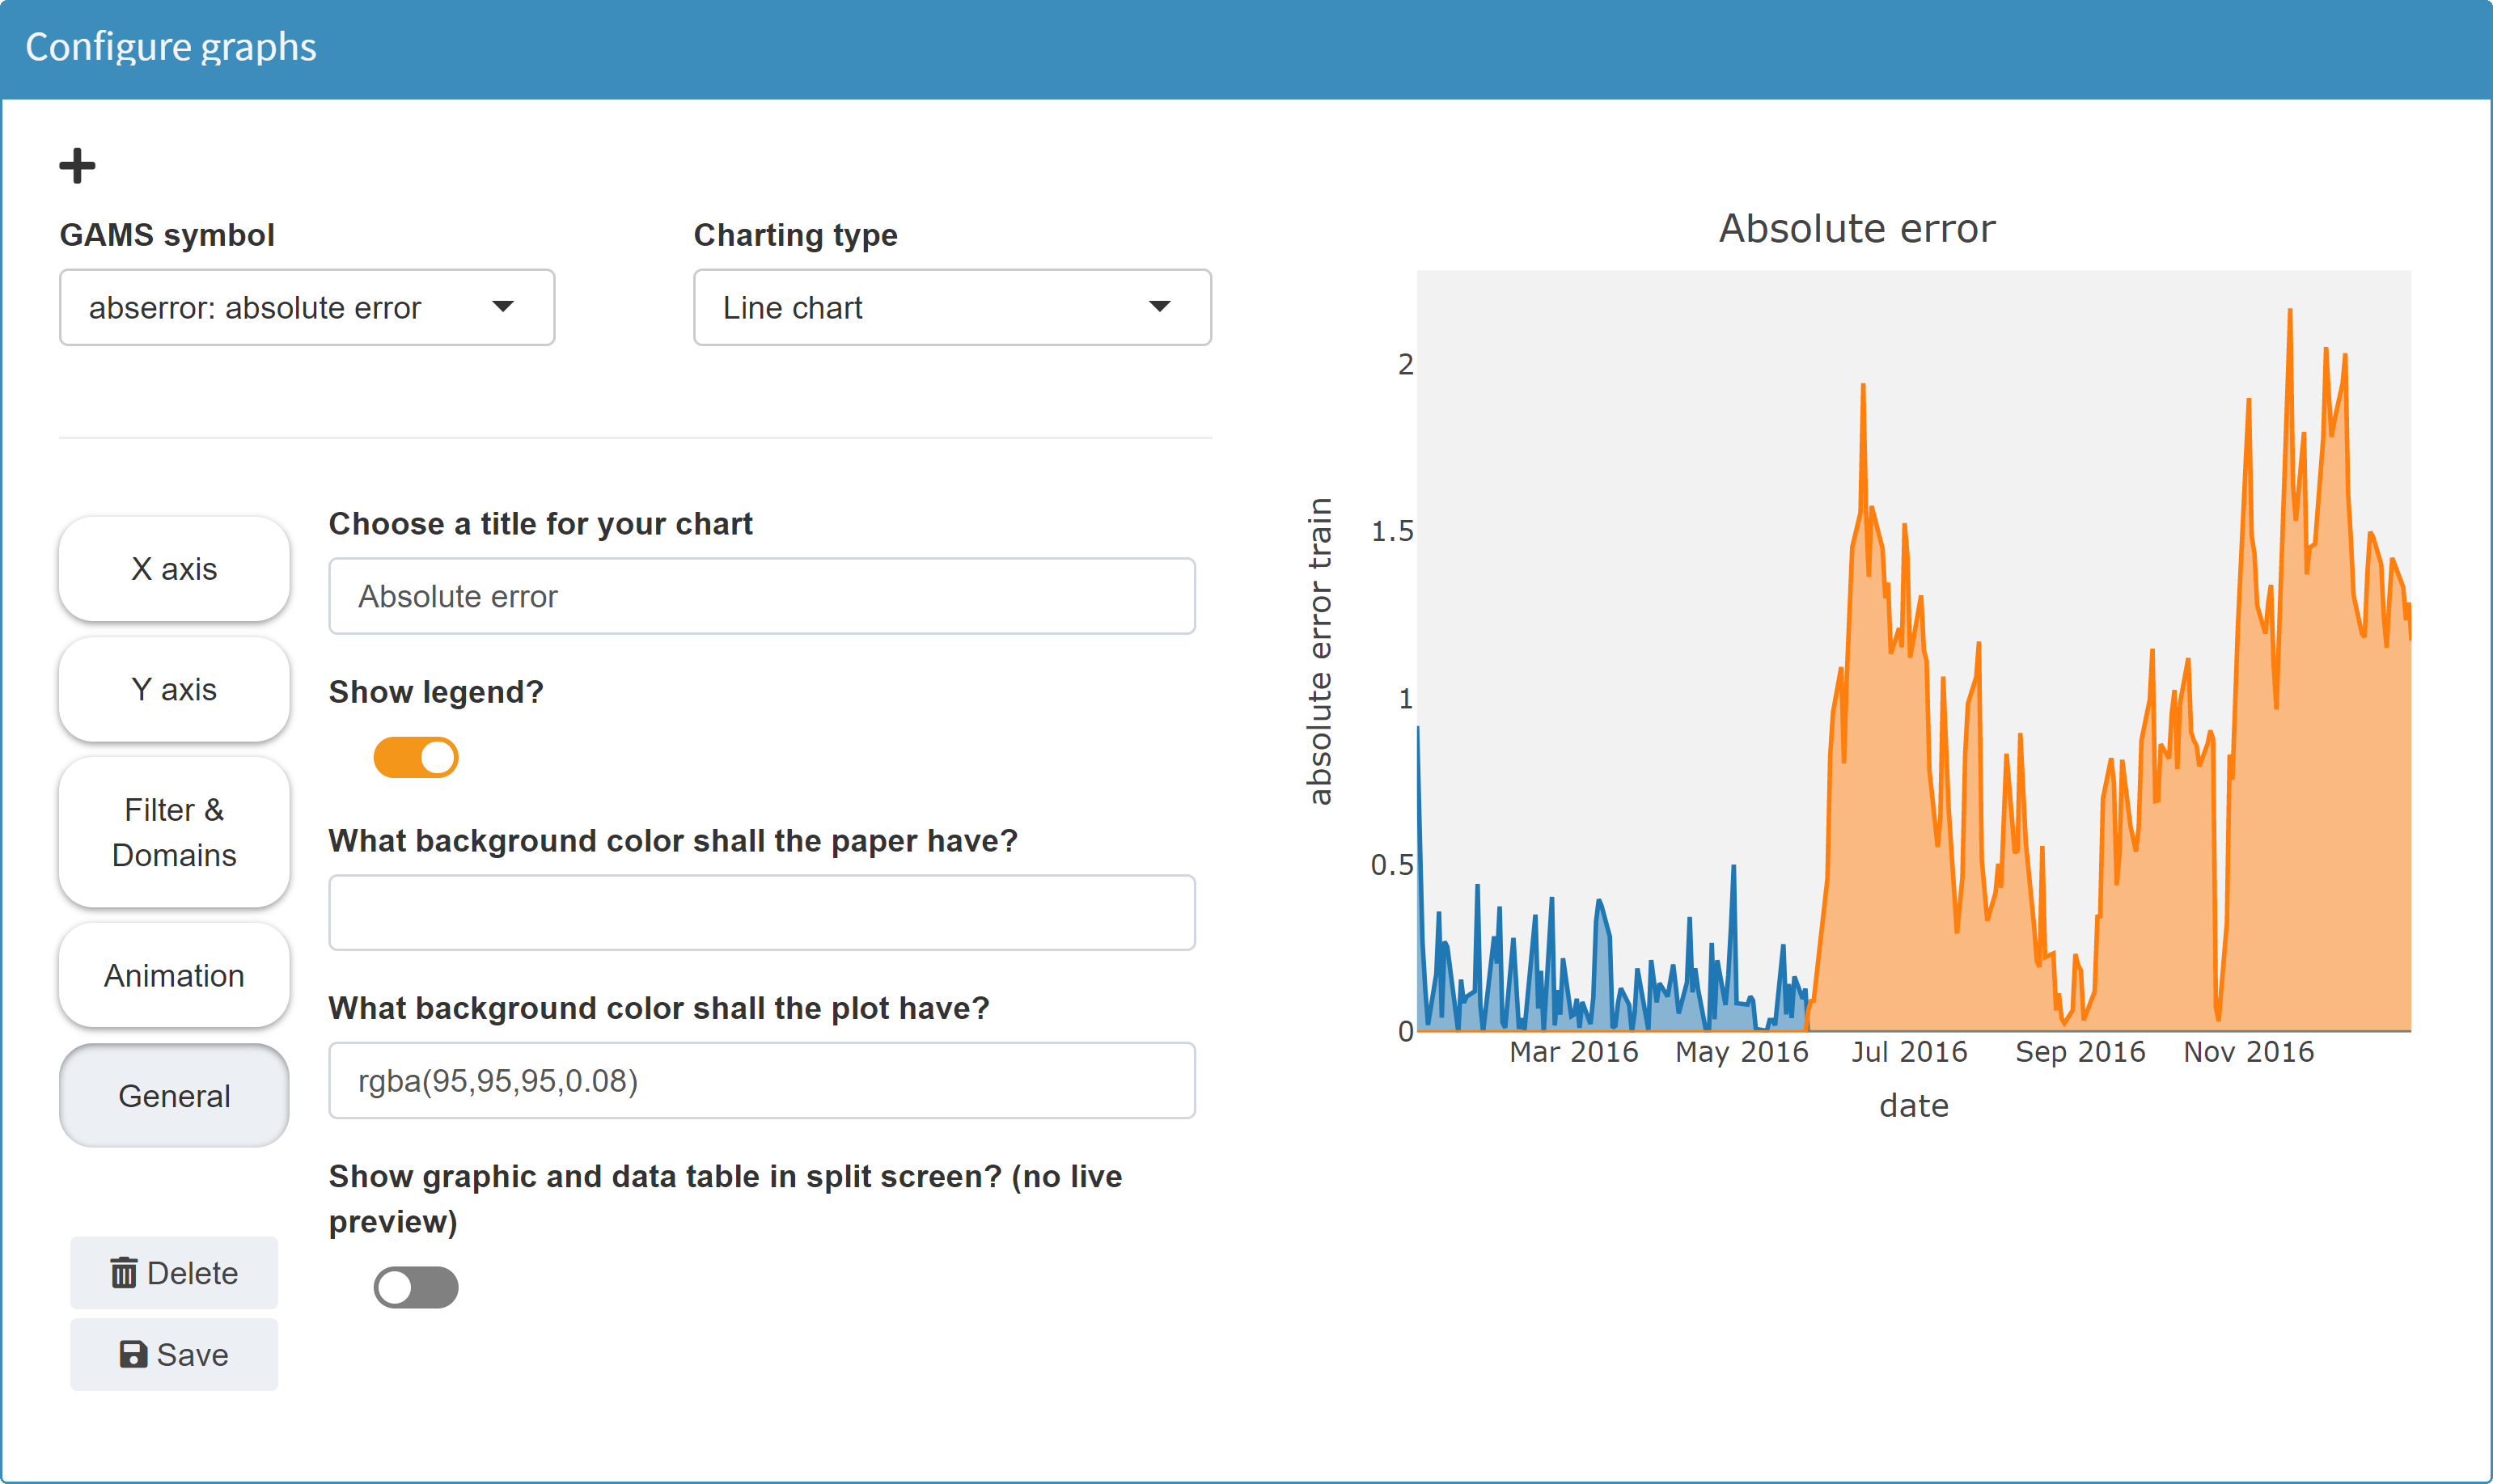The image size is (2493, 1484).
Task: Click the paper background color field
Action: 761,912
